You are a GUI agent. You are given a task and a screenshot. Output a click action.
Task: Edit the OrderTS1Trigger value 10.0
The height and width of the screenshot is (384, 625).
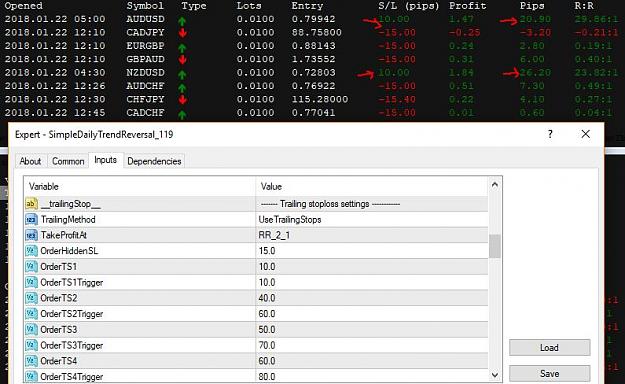coord(267,282)
